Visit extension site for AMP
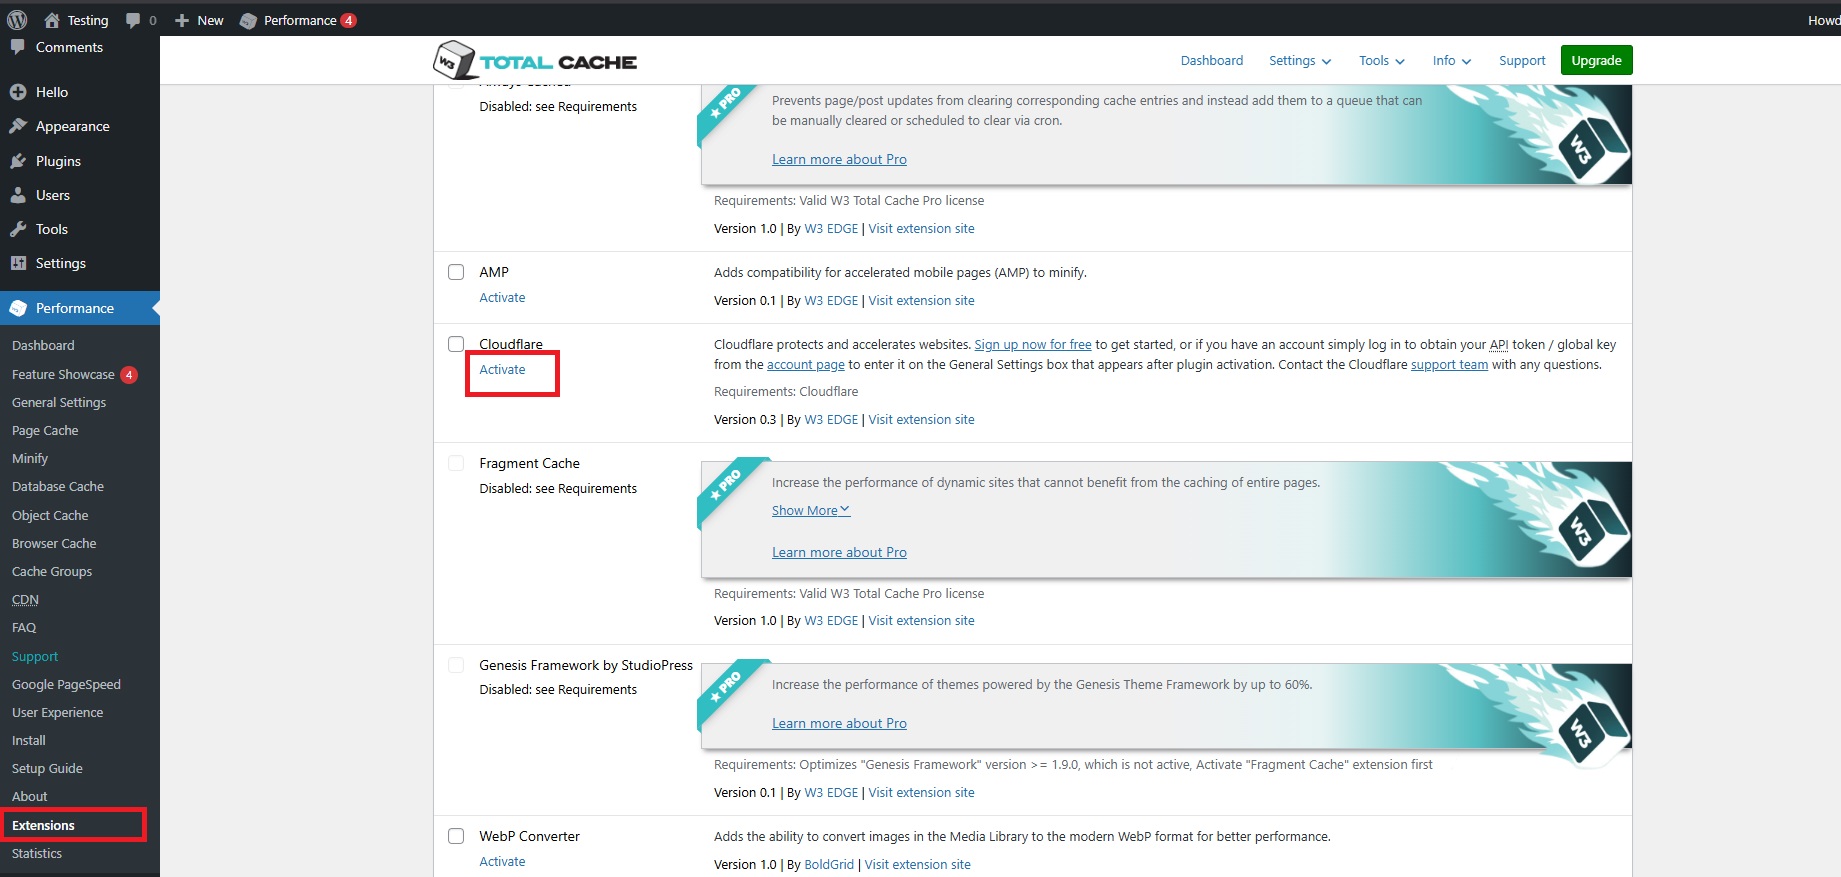Viewport: 1841px width, 877px height. (x=921, y=300)
